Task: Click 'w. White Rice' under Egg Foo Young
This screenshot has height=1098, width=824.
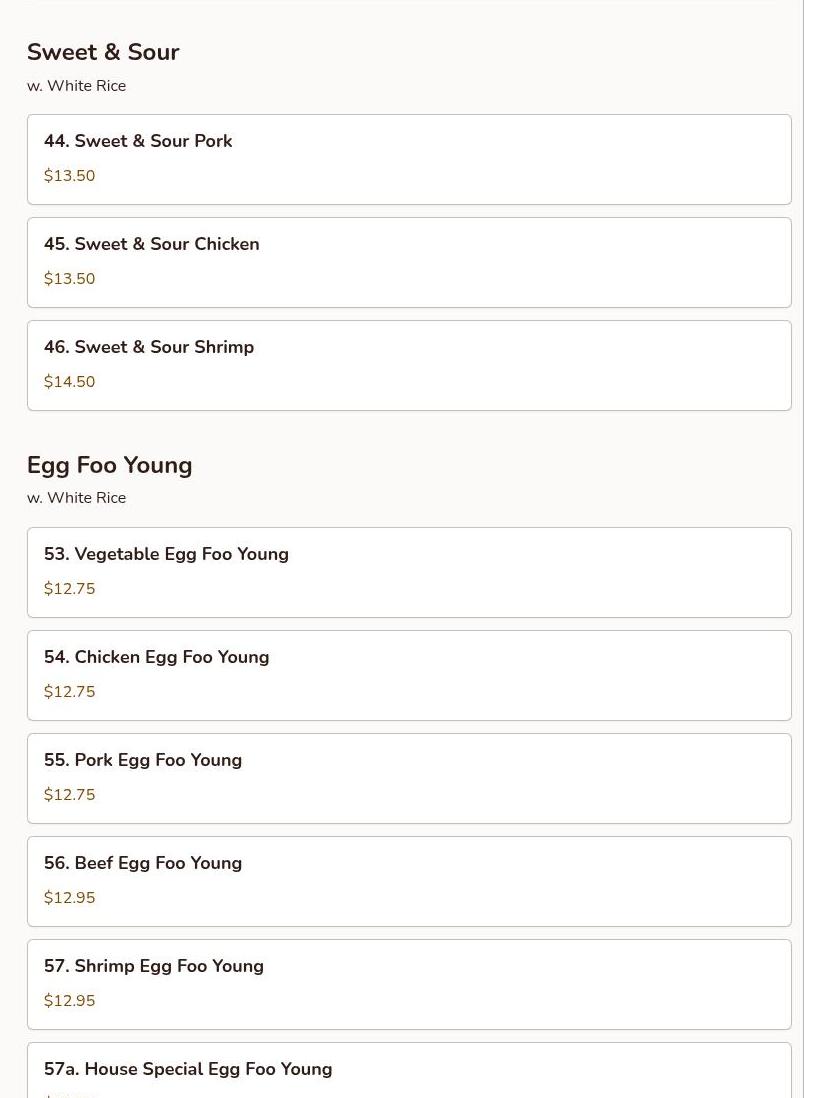Action: (76, 498)
